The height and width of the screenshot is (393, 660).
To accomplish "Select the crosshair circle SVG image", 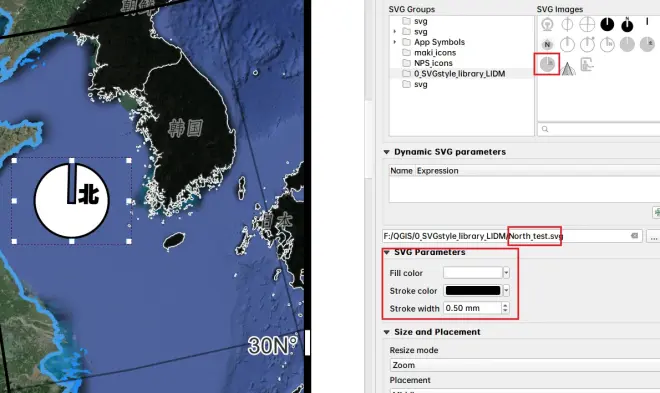I will tap(587, 24).
